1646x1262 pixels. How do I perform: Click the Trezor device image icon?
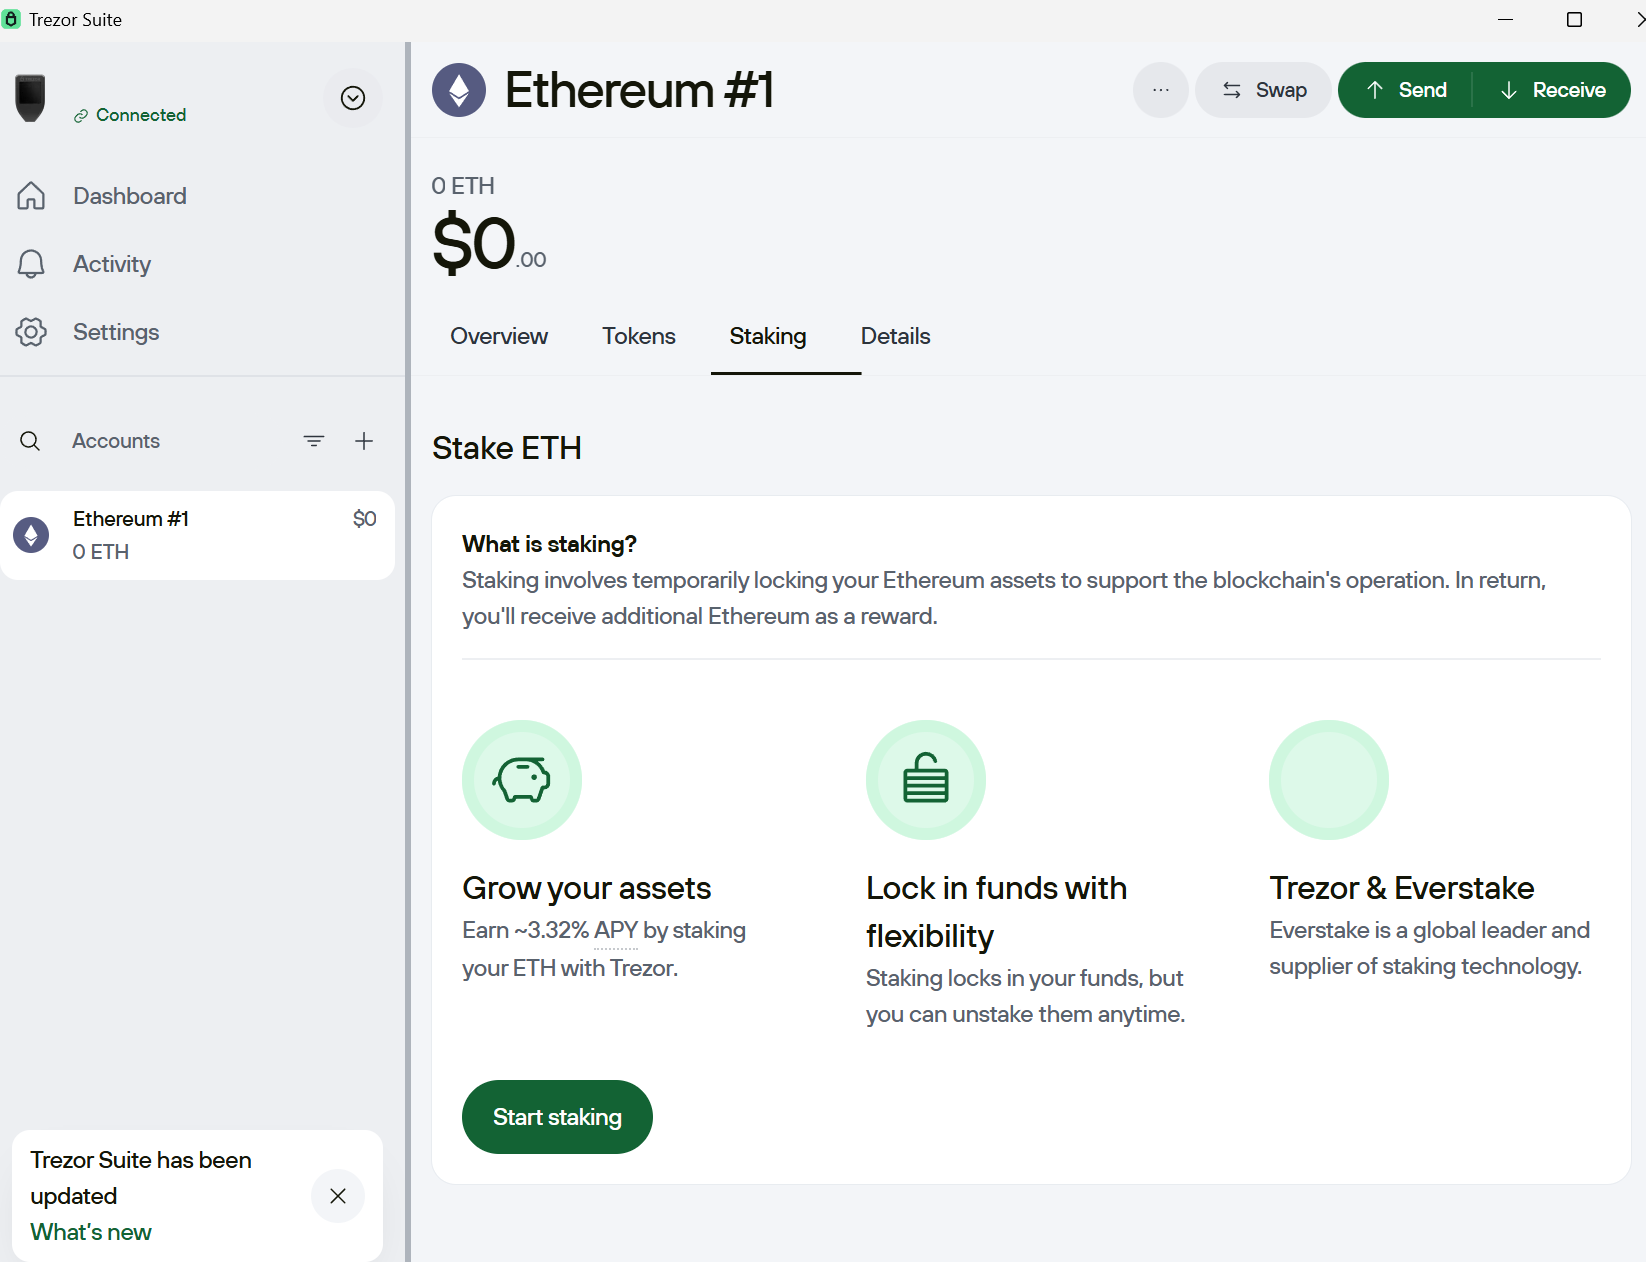[x=30, y=98]
